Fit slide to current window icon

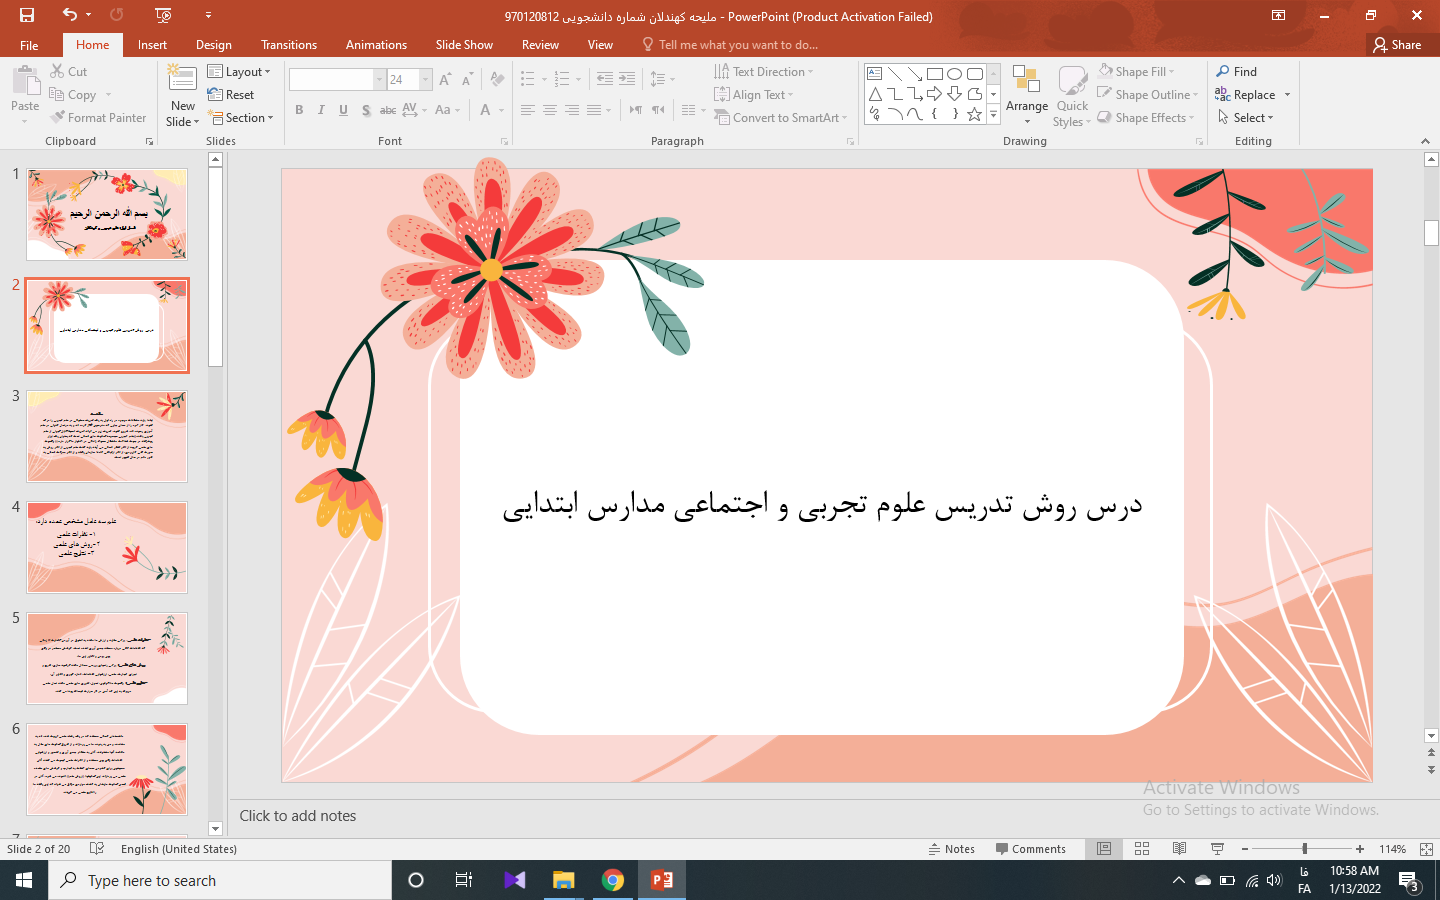point(1426,849)
